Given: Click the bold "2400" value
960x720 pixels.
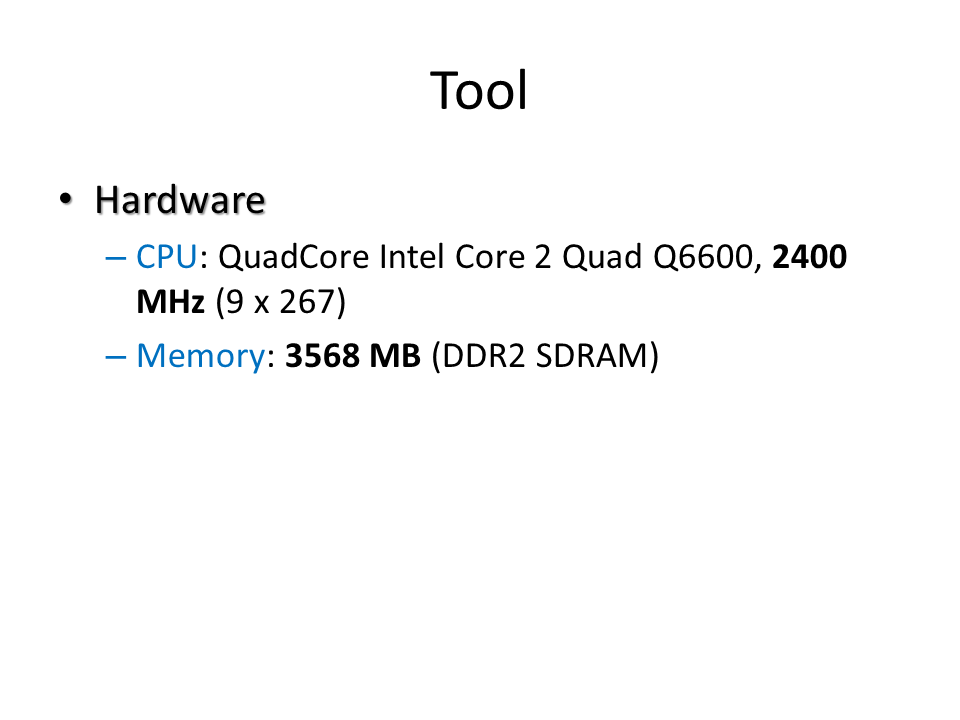Looking at the screenshot, I should click(x=811, y=258).
